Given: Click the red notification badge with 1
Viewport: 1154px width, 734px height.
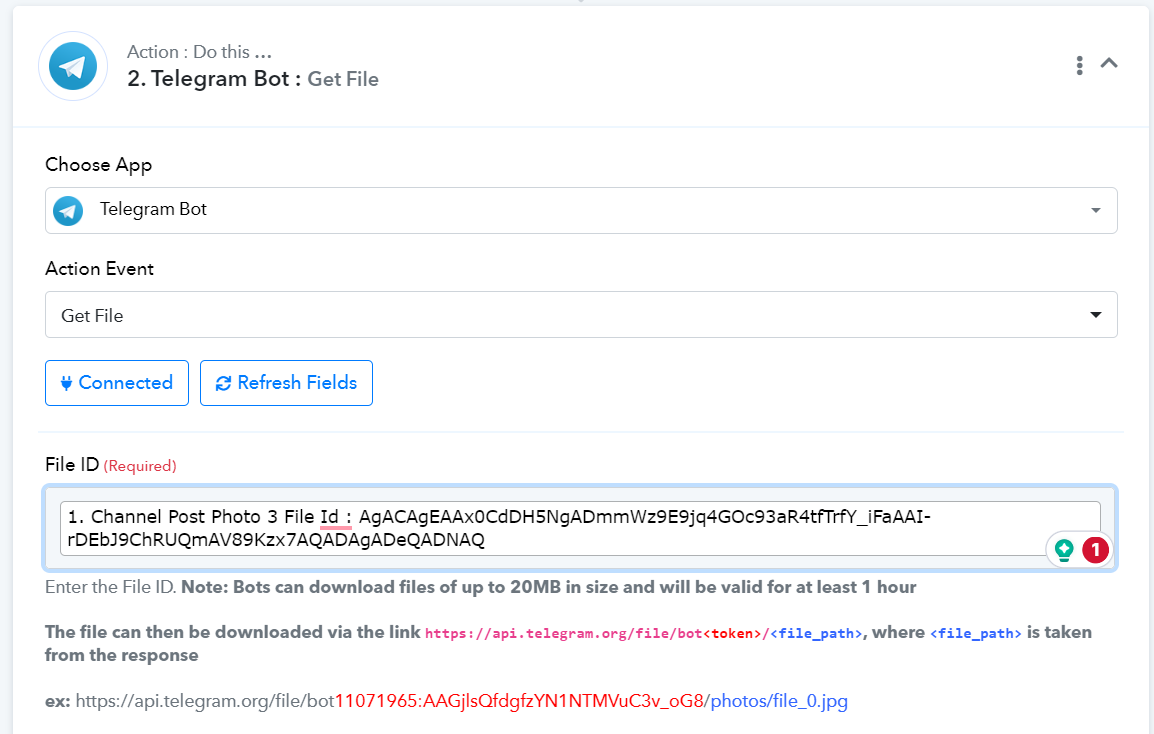Looking at the screenshot, I should 1095,550.
